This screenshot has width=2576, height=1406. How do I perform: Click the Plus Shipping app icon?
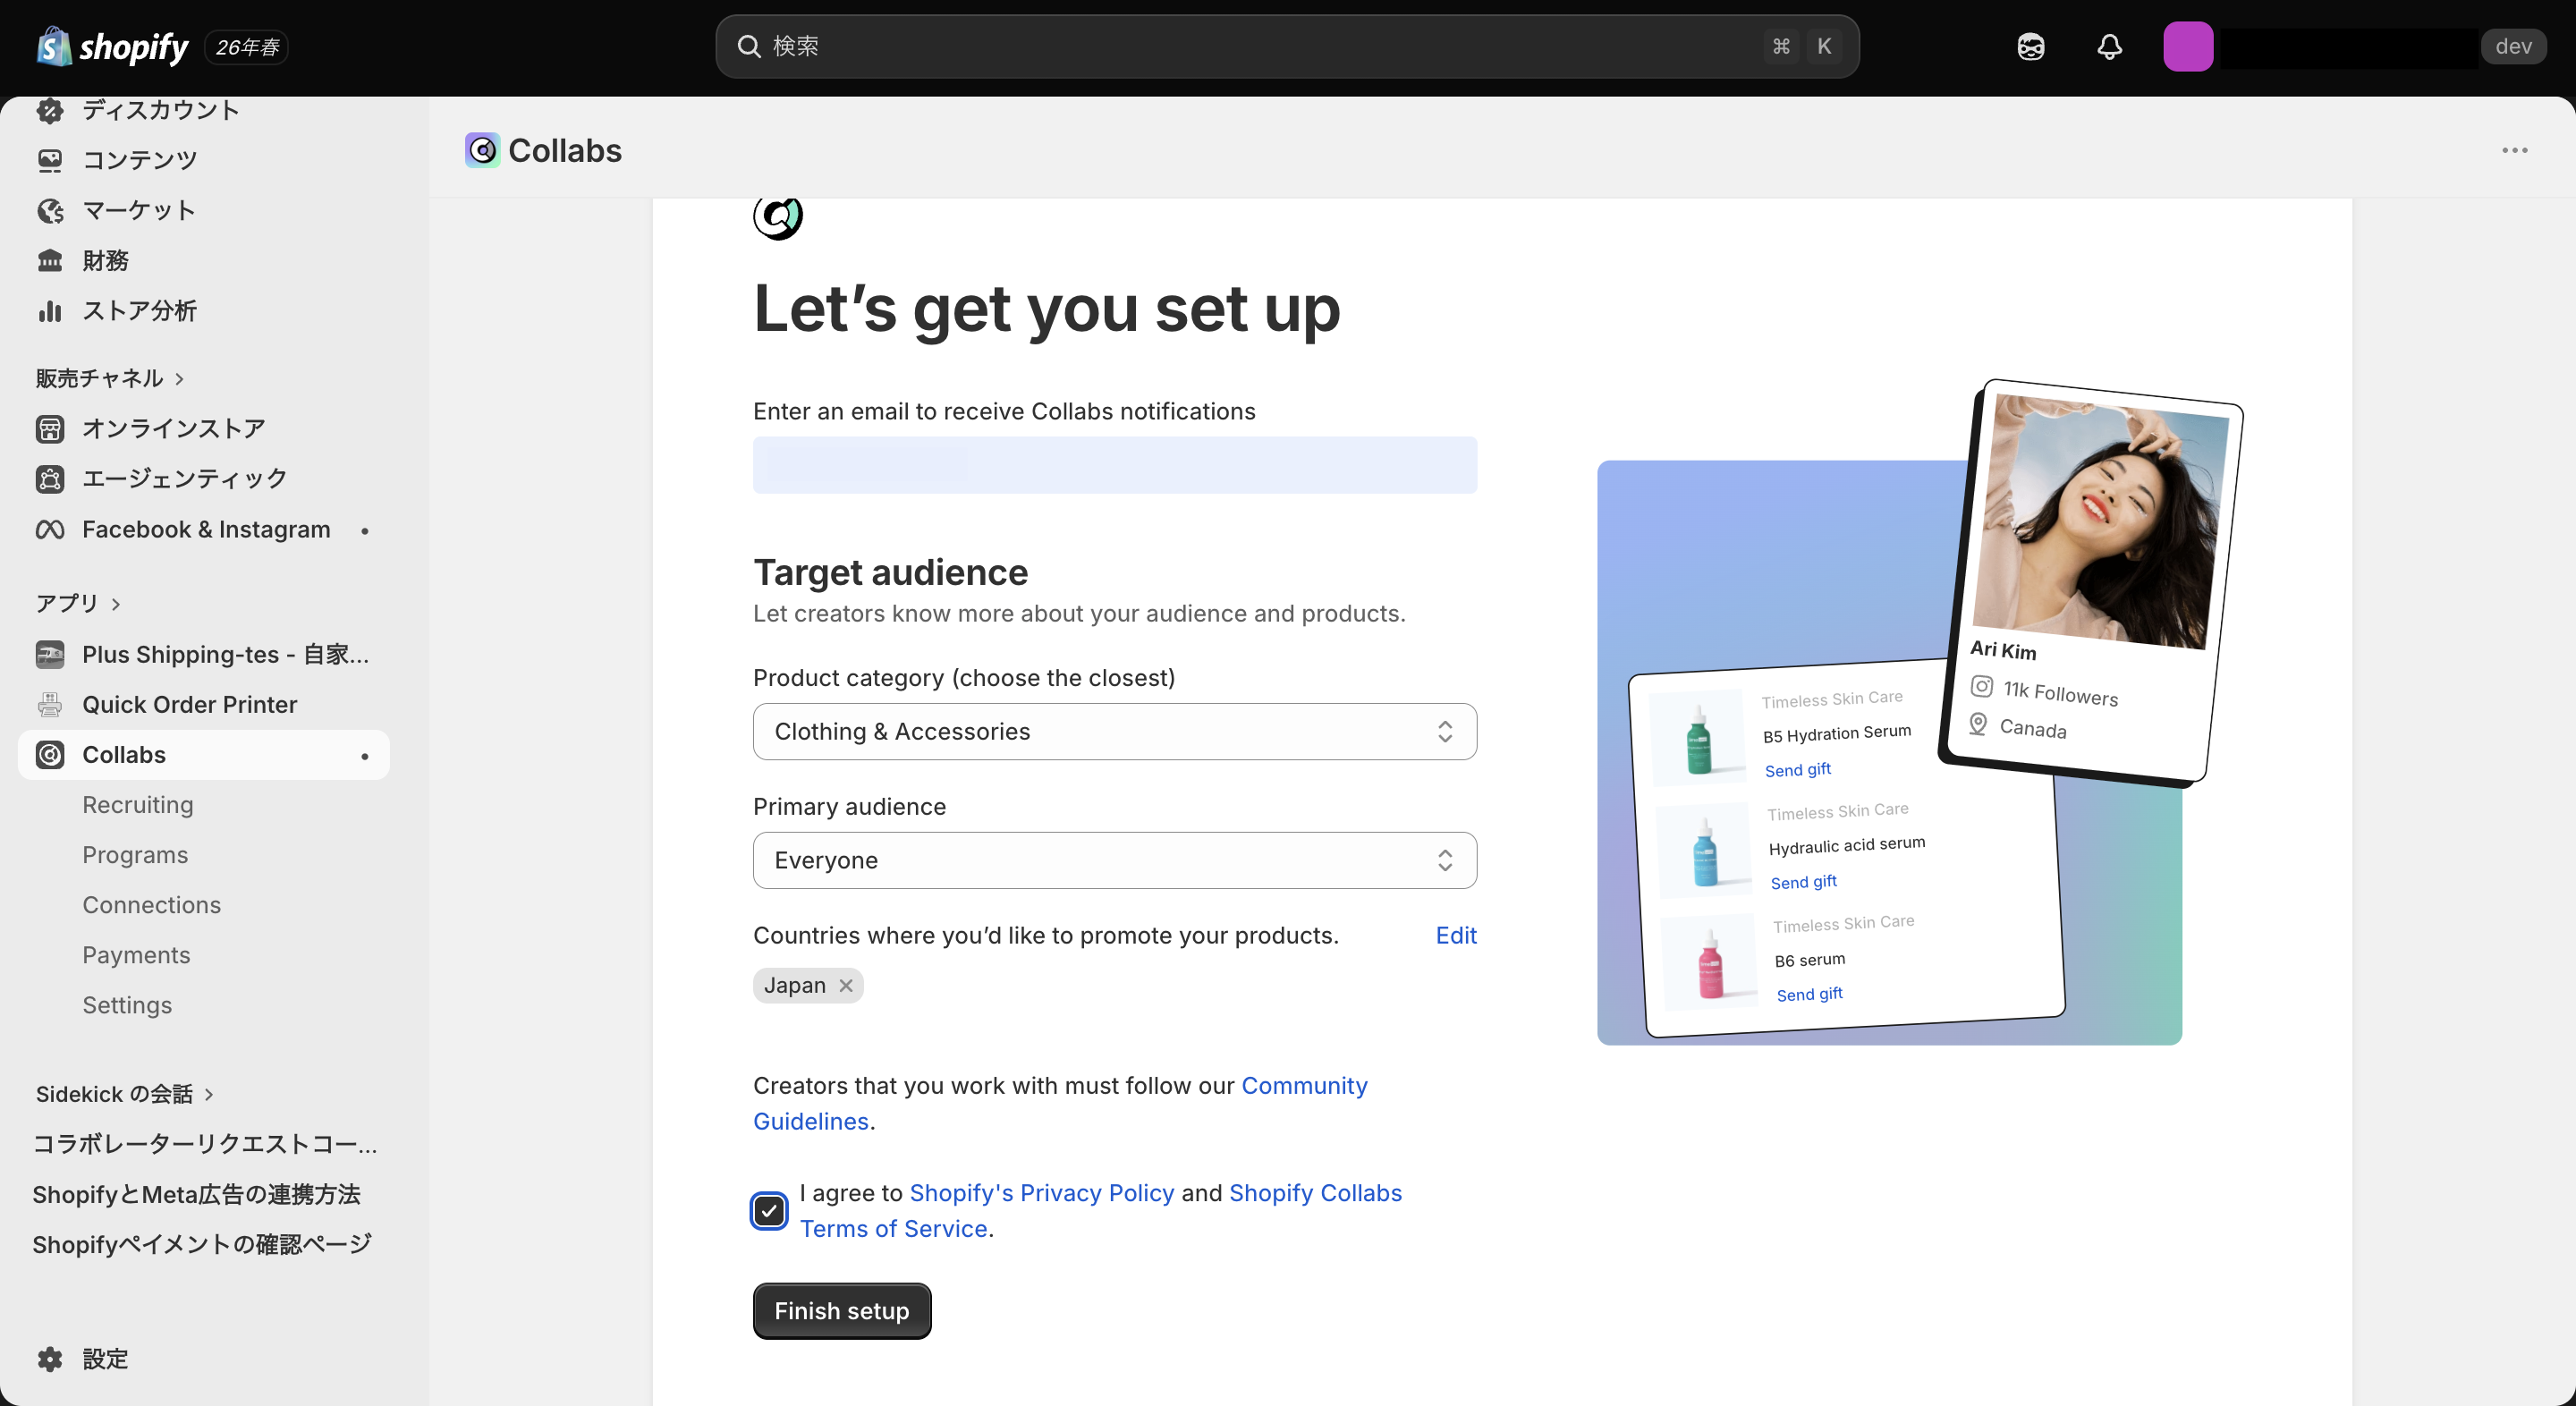50,654
